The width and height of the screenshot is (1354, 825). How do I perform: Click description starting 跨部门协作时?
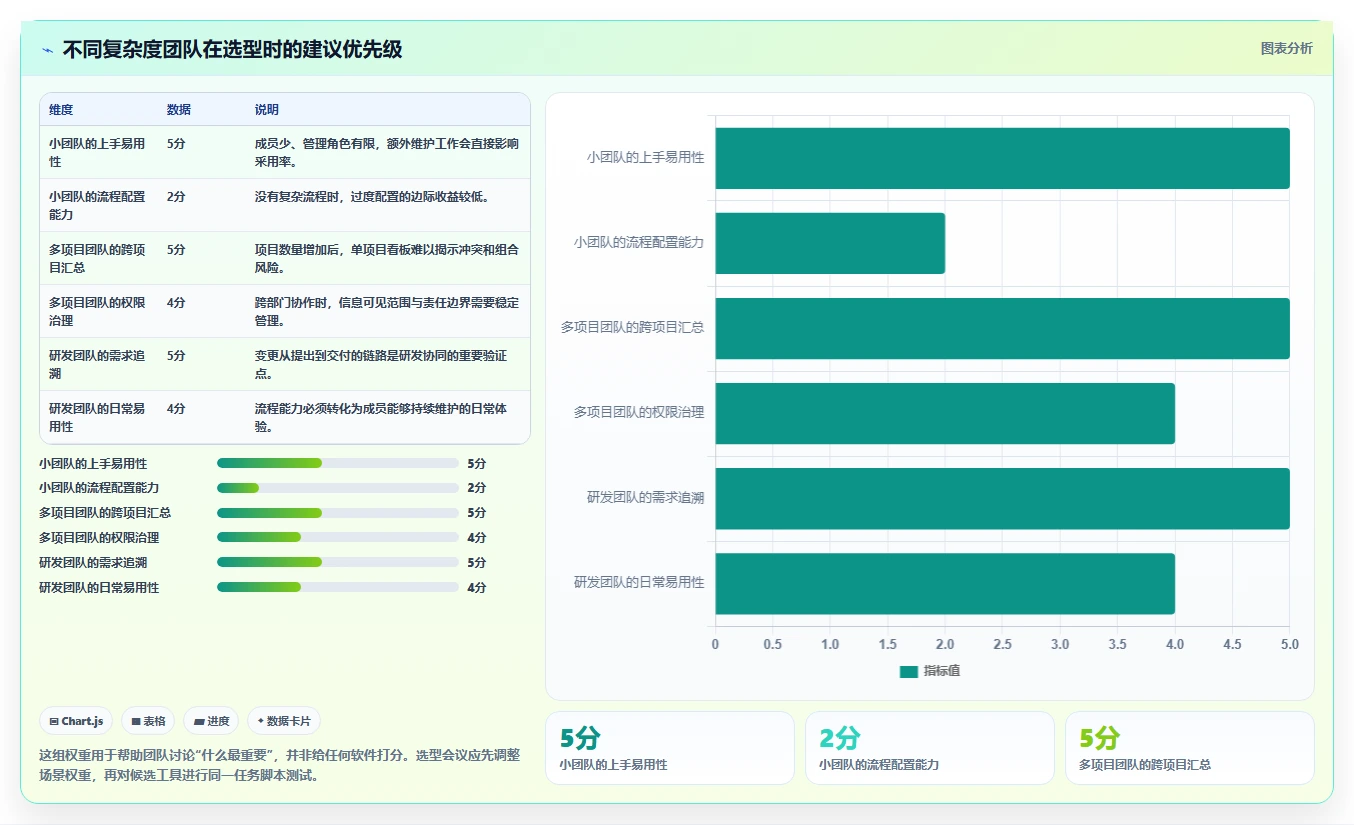387,312
